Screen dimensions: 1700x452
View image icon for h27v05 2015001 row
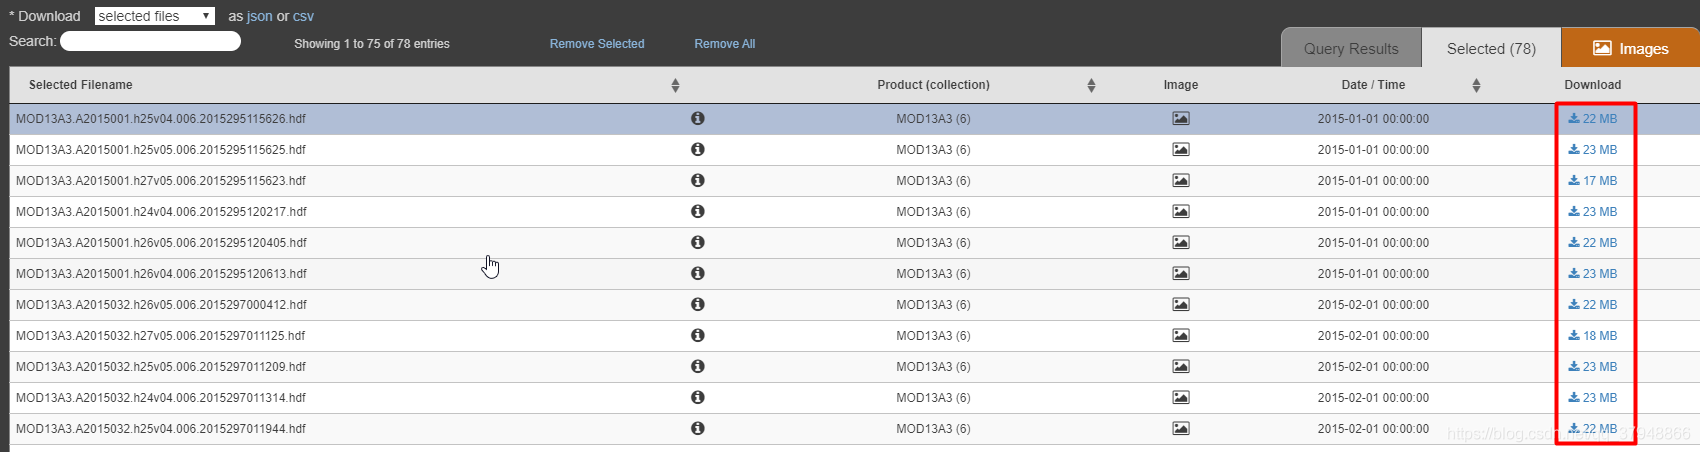pyautogui.click(x=1181, y=180)
